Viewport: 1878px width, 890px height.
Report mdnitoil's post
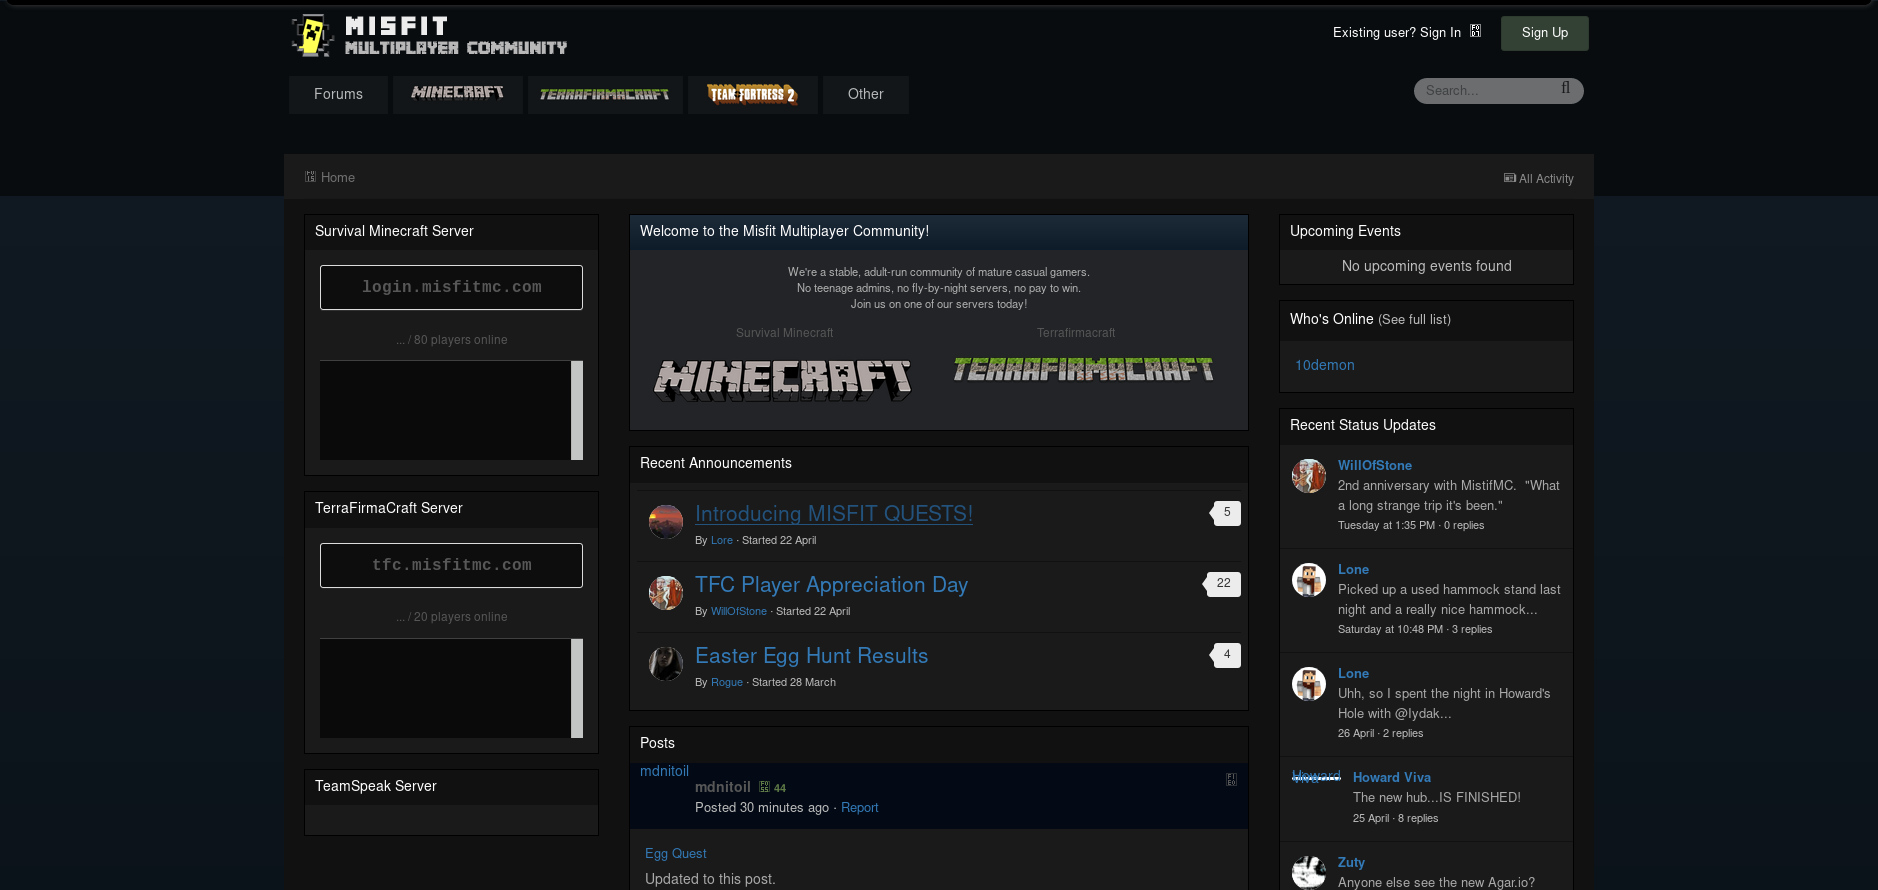(860, 808)
